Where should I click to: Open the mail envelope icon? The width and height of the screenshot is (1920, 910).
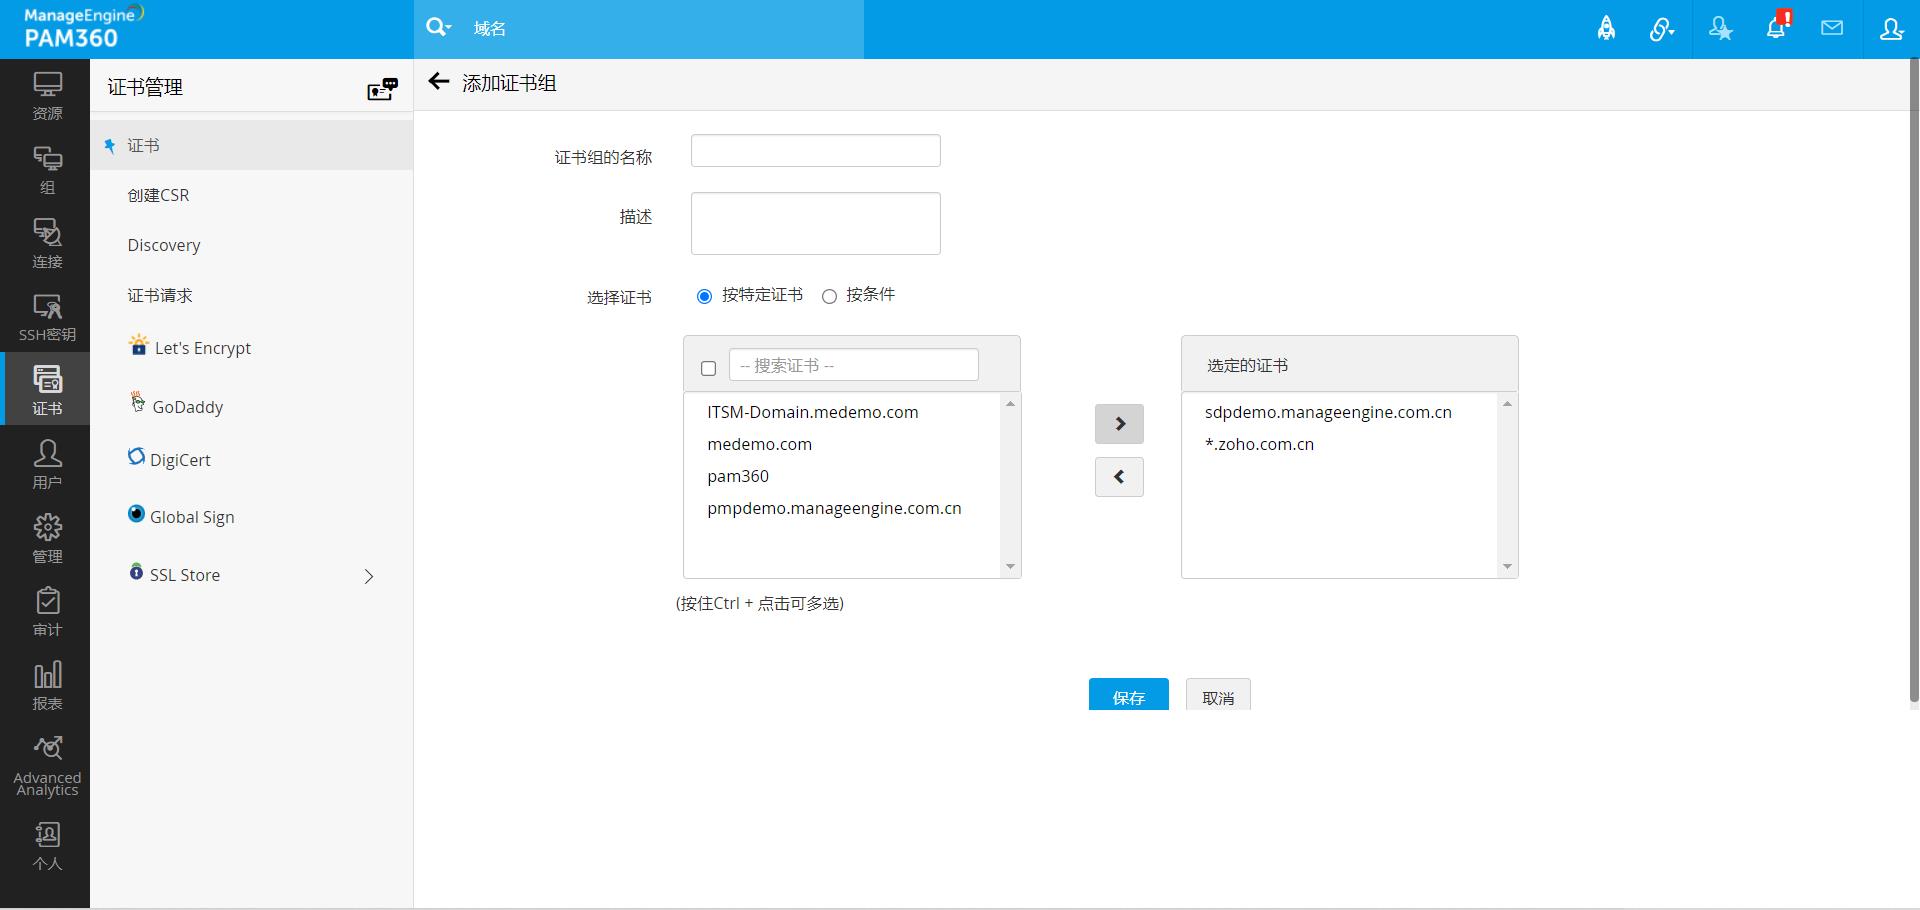[1832, 28]
